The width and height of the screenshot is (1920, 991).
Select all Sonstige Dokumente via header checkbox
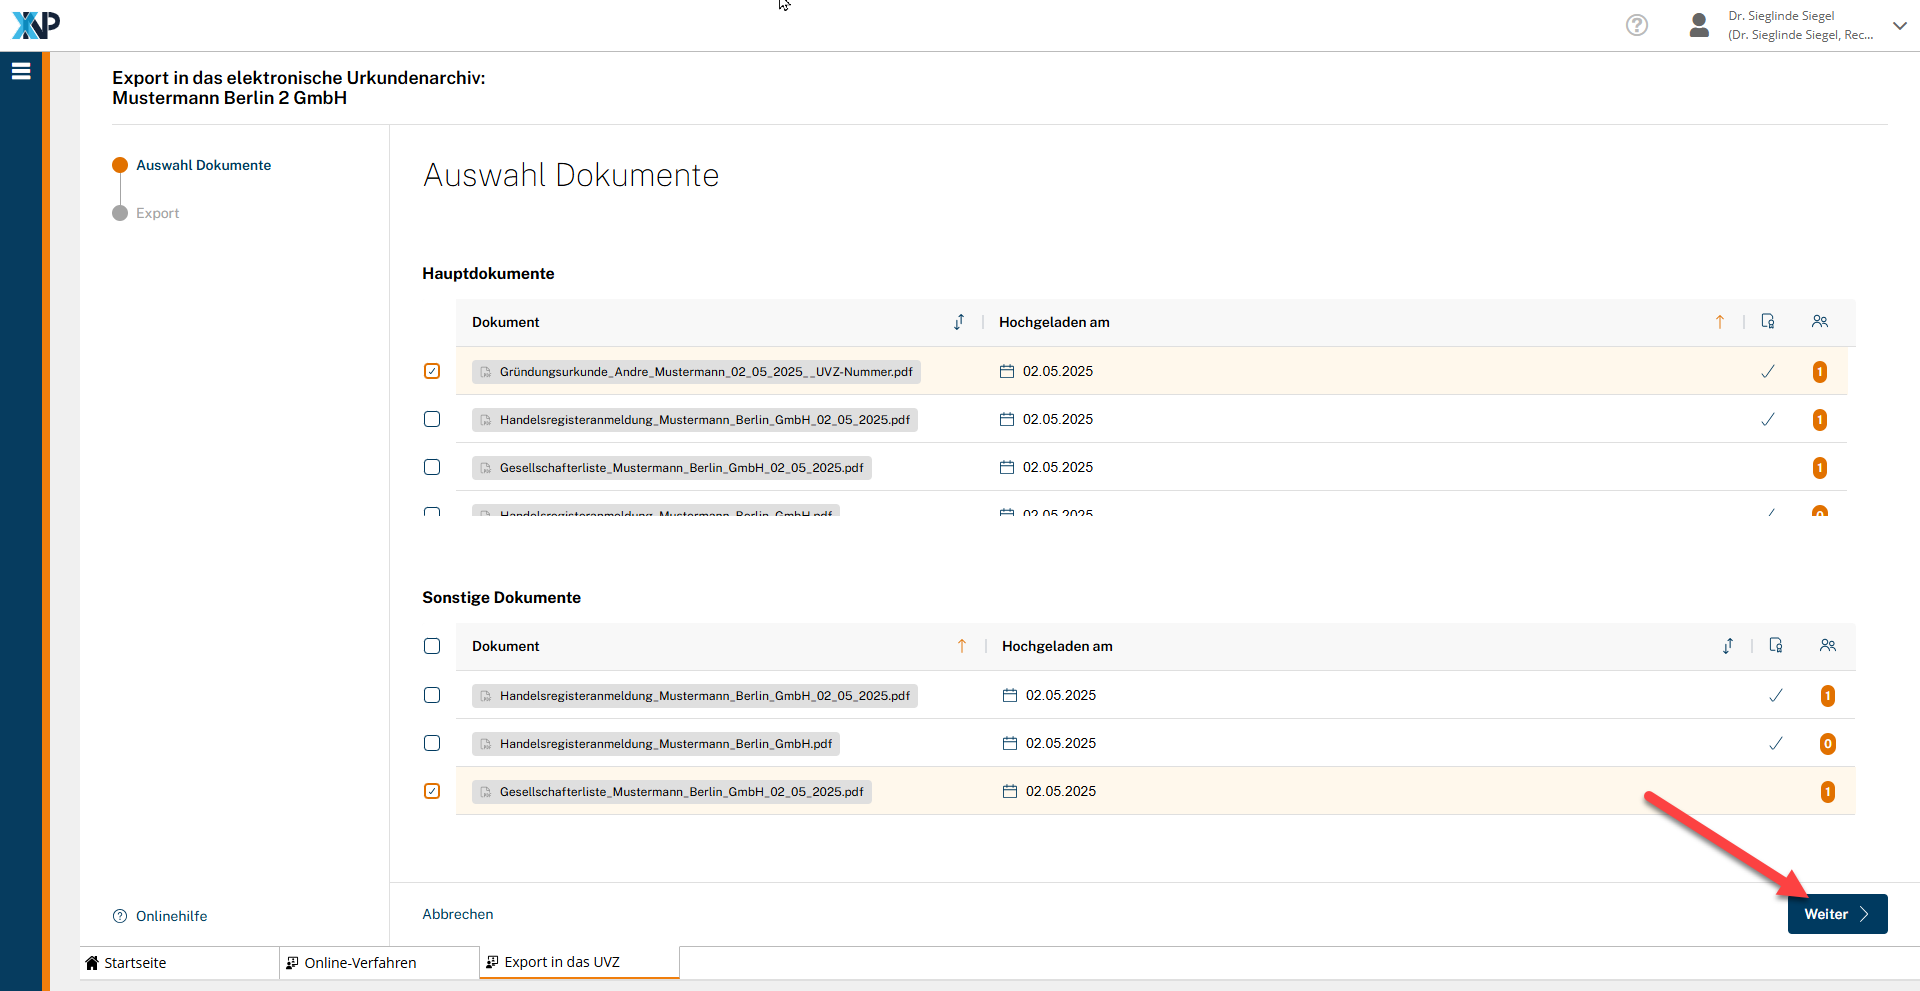432,646
